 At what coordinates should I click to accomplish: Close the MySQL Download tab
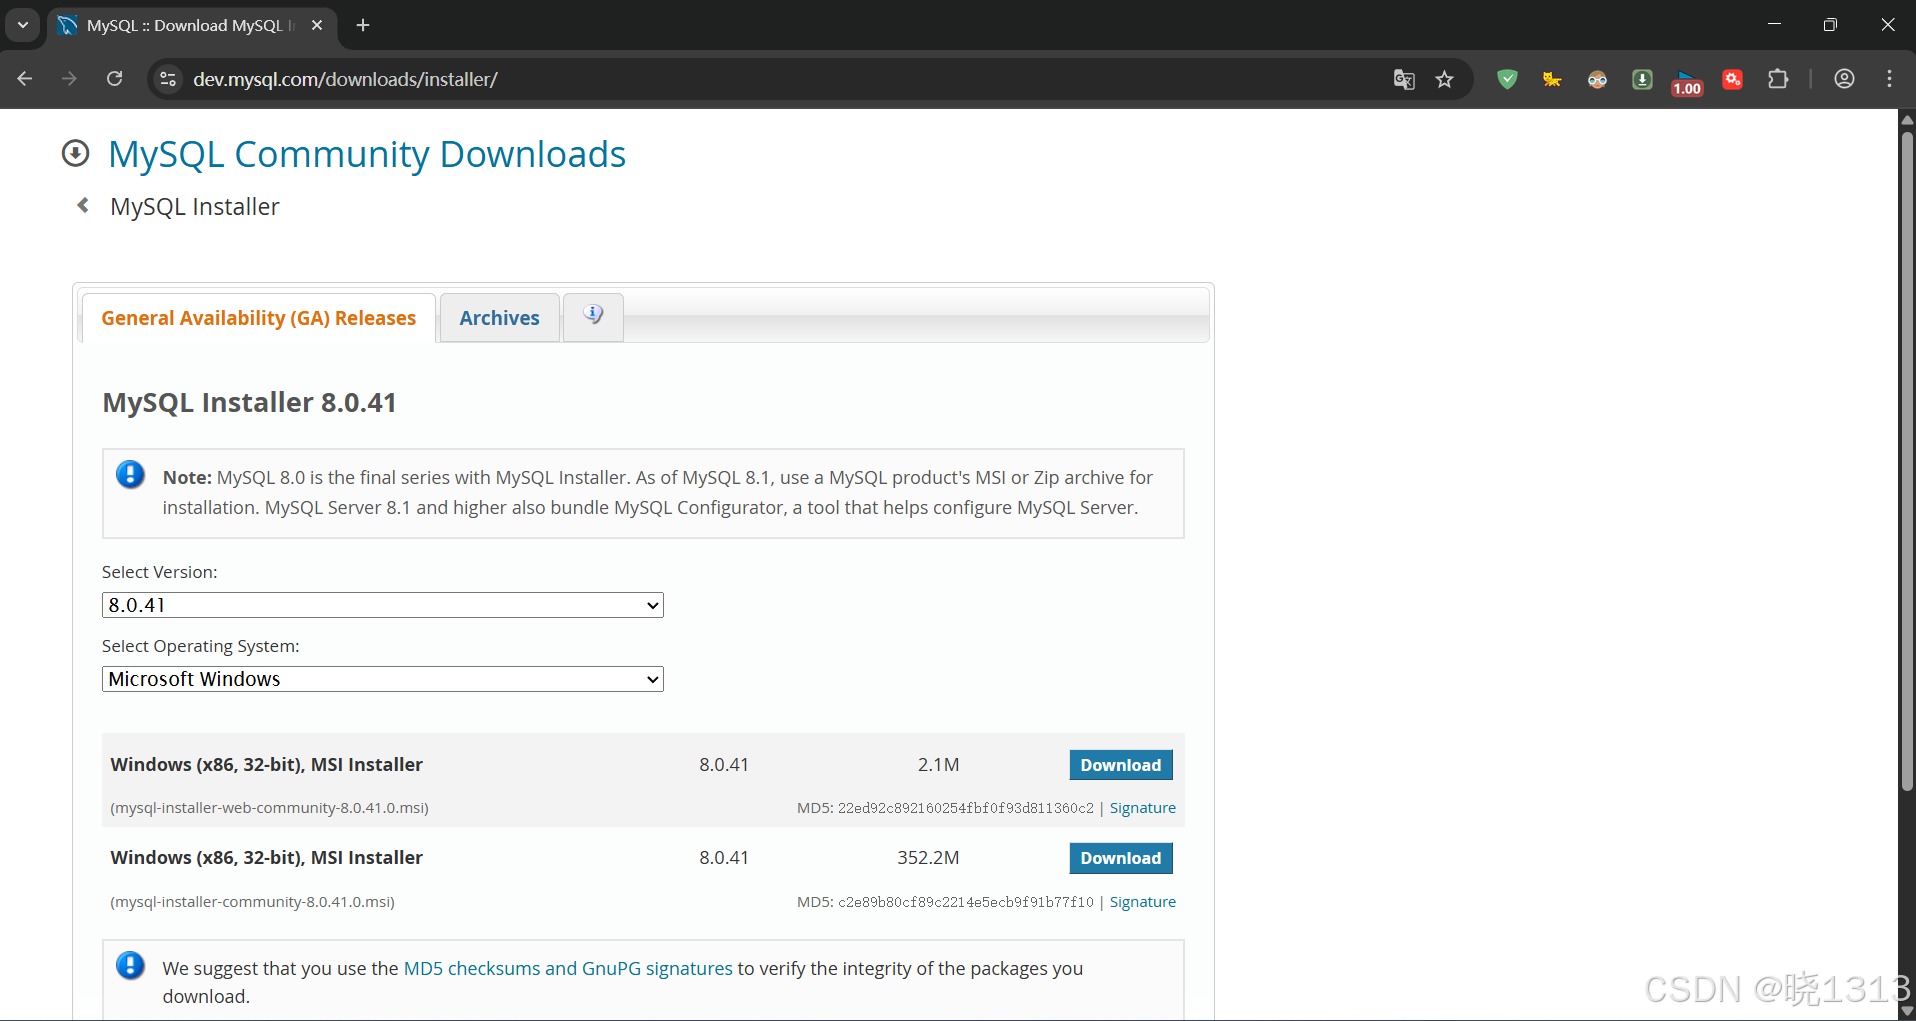tap(317, 25)
